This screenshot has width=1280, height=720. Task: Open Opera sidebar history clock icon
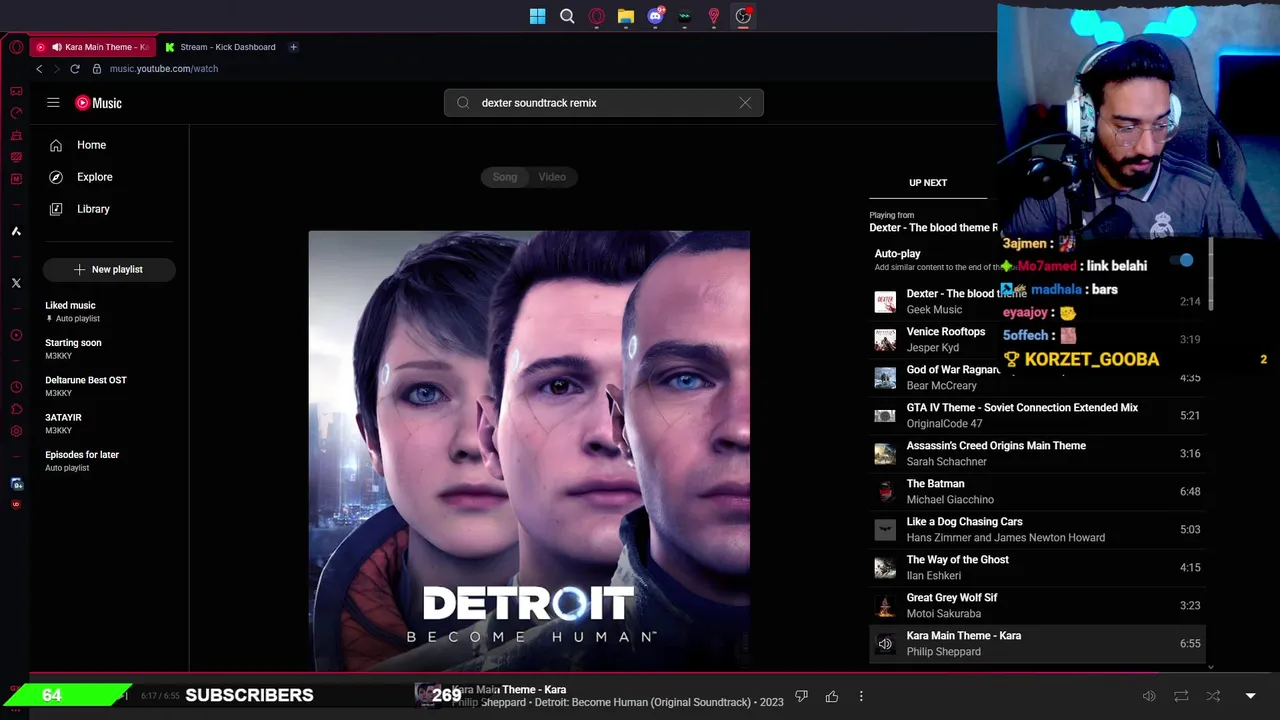tap(16, 387)
